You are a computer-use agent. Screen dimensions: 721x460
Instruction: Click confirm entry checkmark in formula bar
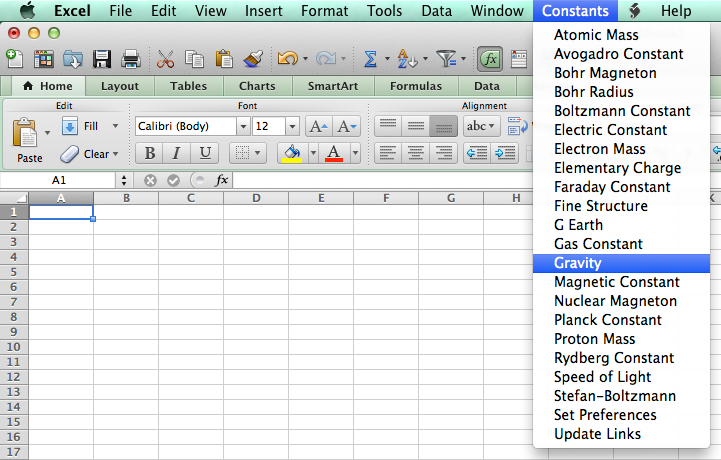pos(173,180)
